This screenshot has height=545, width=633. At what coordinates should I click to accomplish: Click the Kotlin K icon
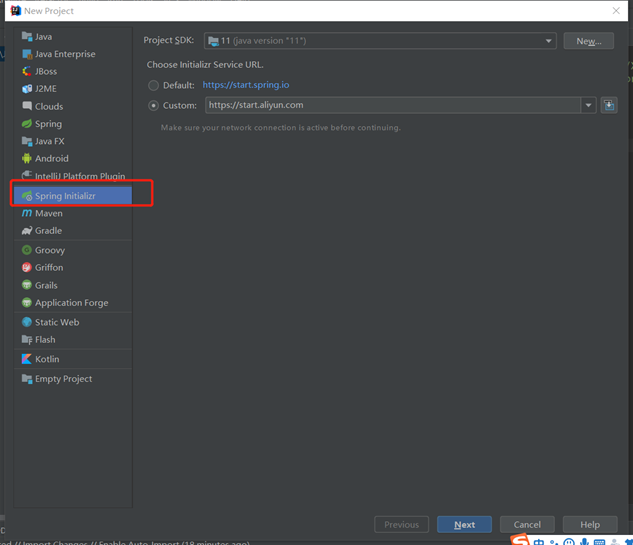coord(27,359)
